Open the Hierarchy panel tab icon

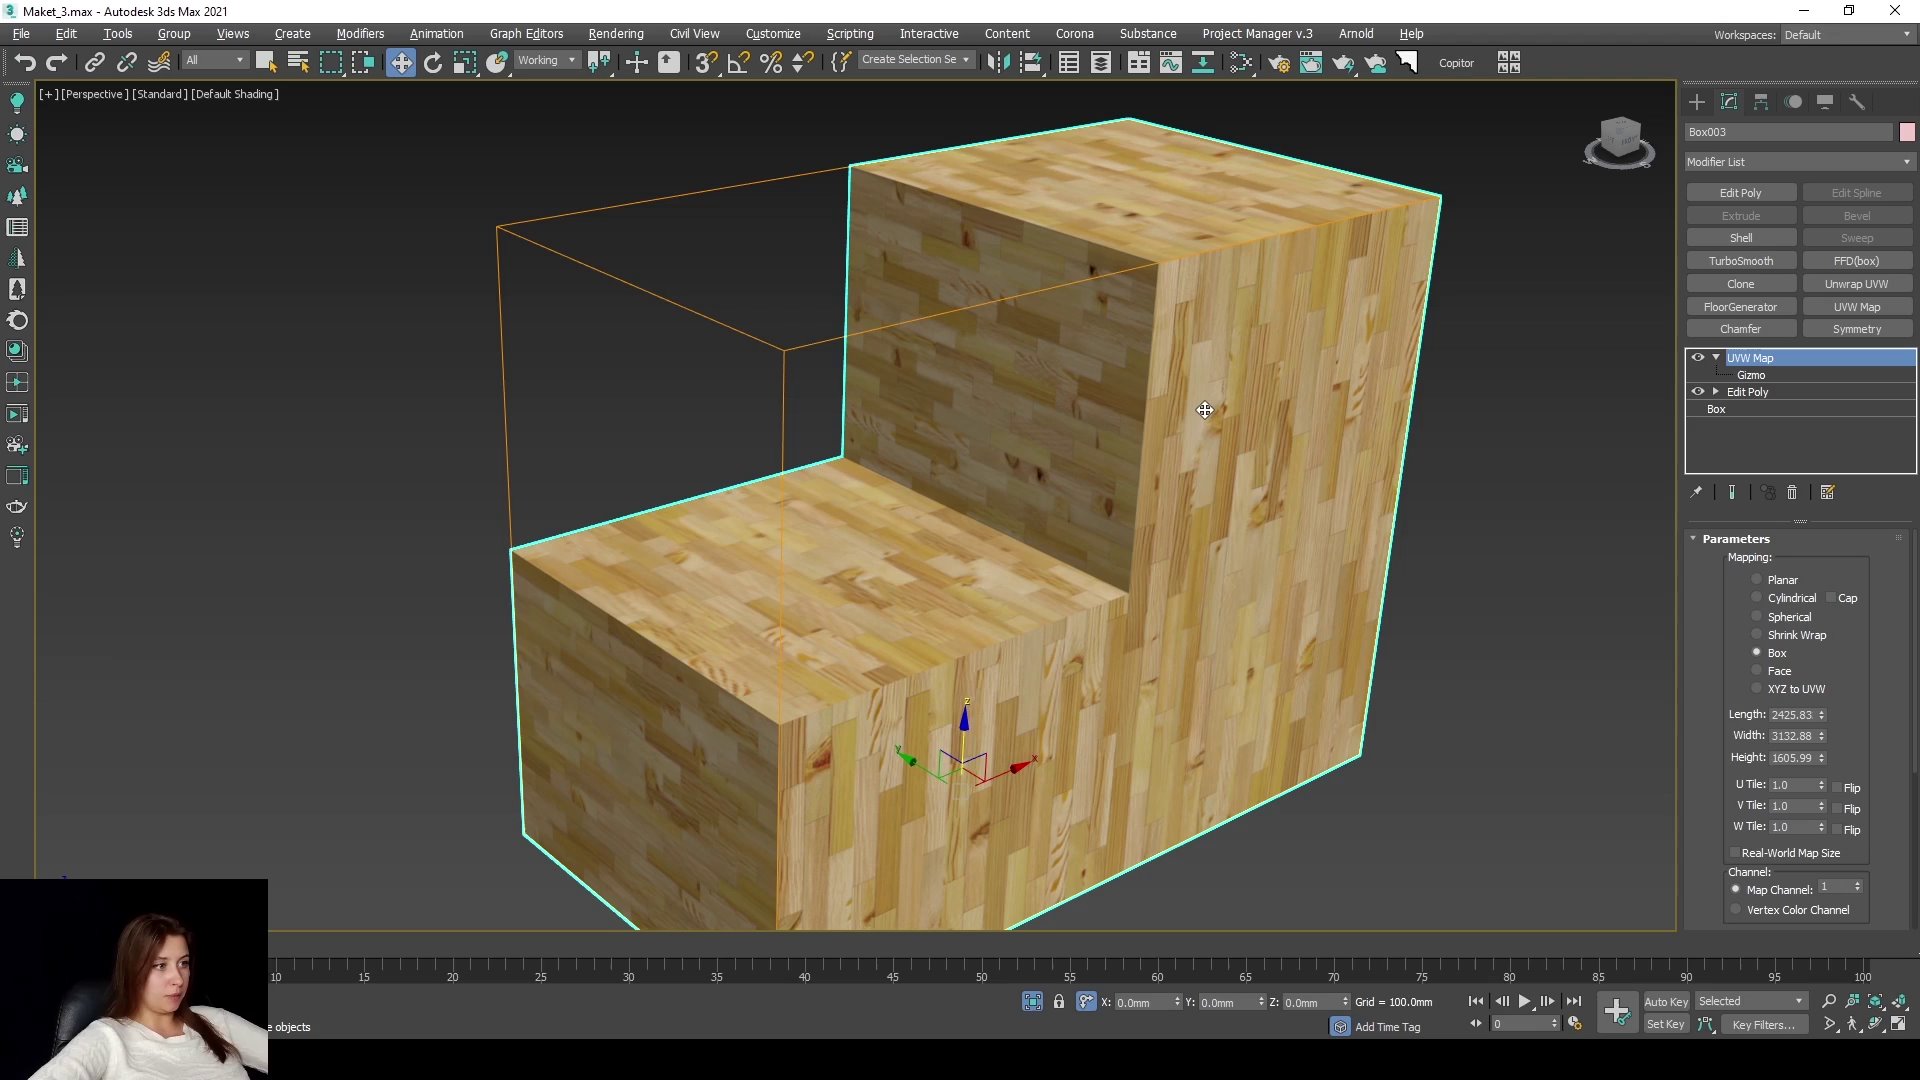click(x=1761, y=102)
